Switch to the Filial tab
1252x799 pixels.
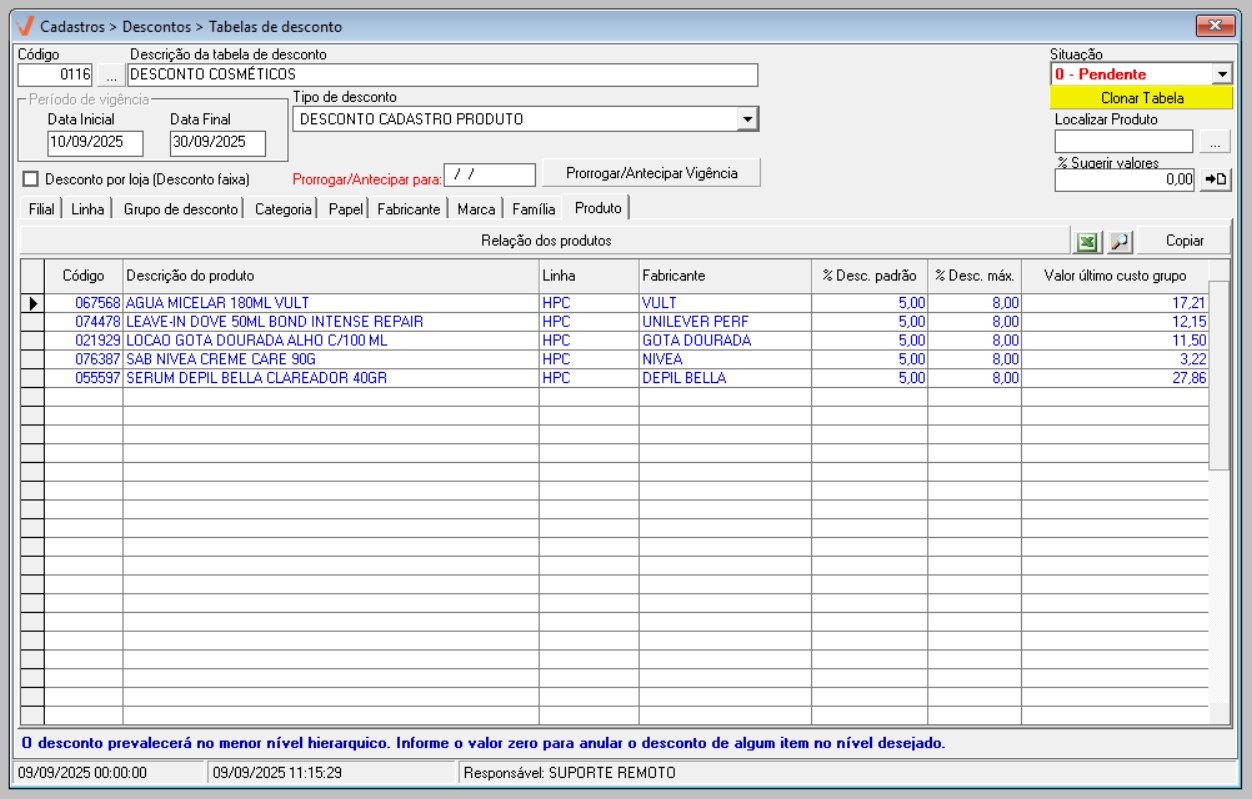point(41,209)
